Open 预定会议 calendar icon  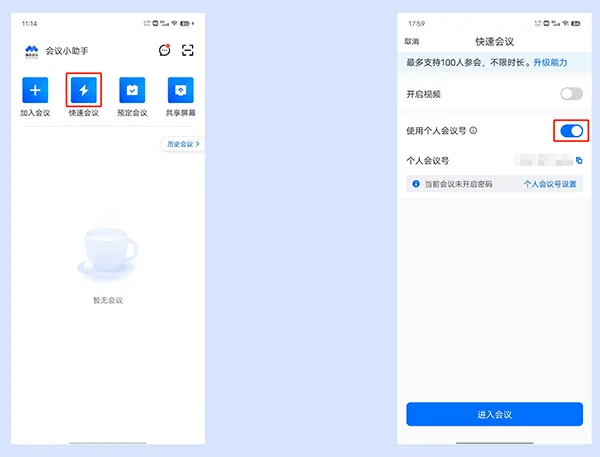coord(132,90)
